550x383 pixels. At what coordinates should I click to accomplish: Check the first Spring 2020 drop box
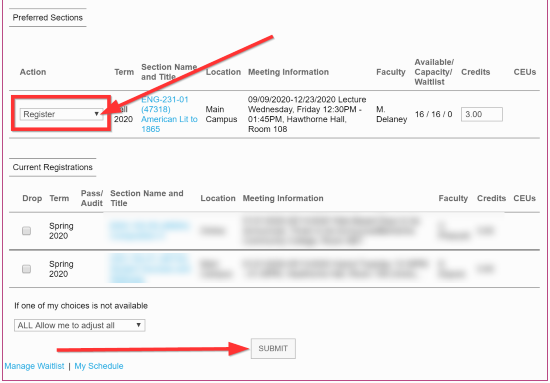(26, 231)
